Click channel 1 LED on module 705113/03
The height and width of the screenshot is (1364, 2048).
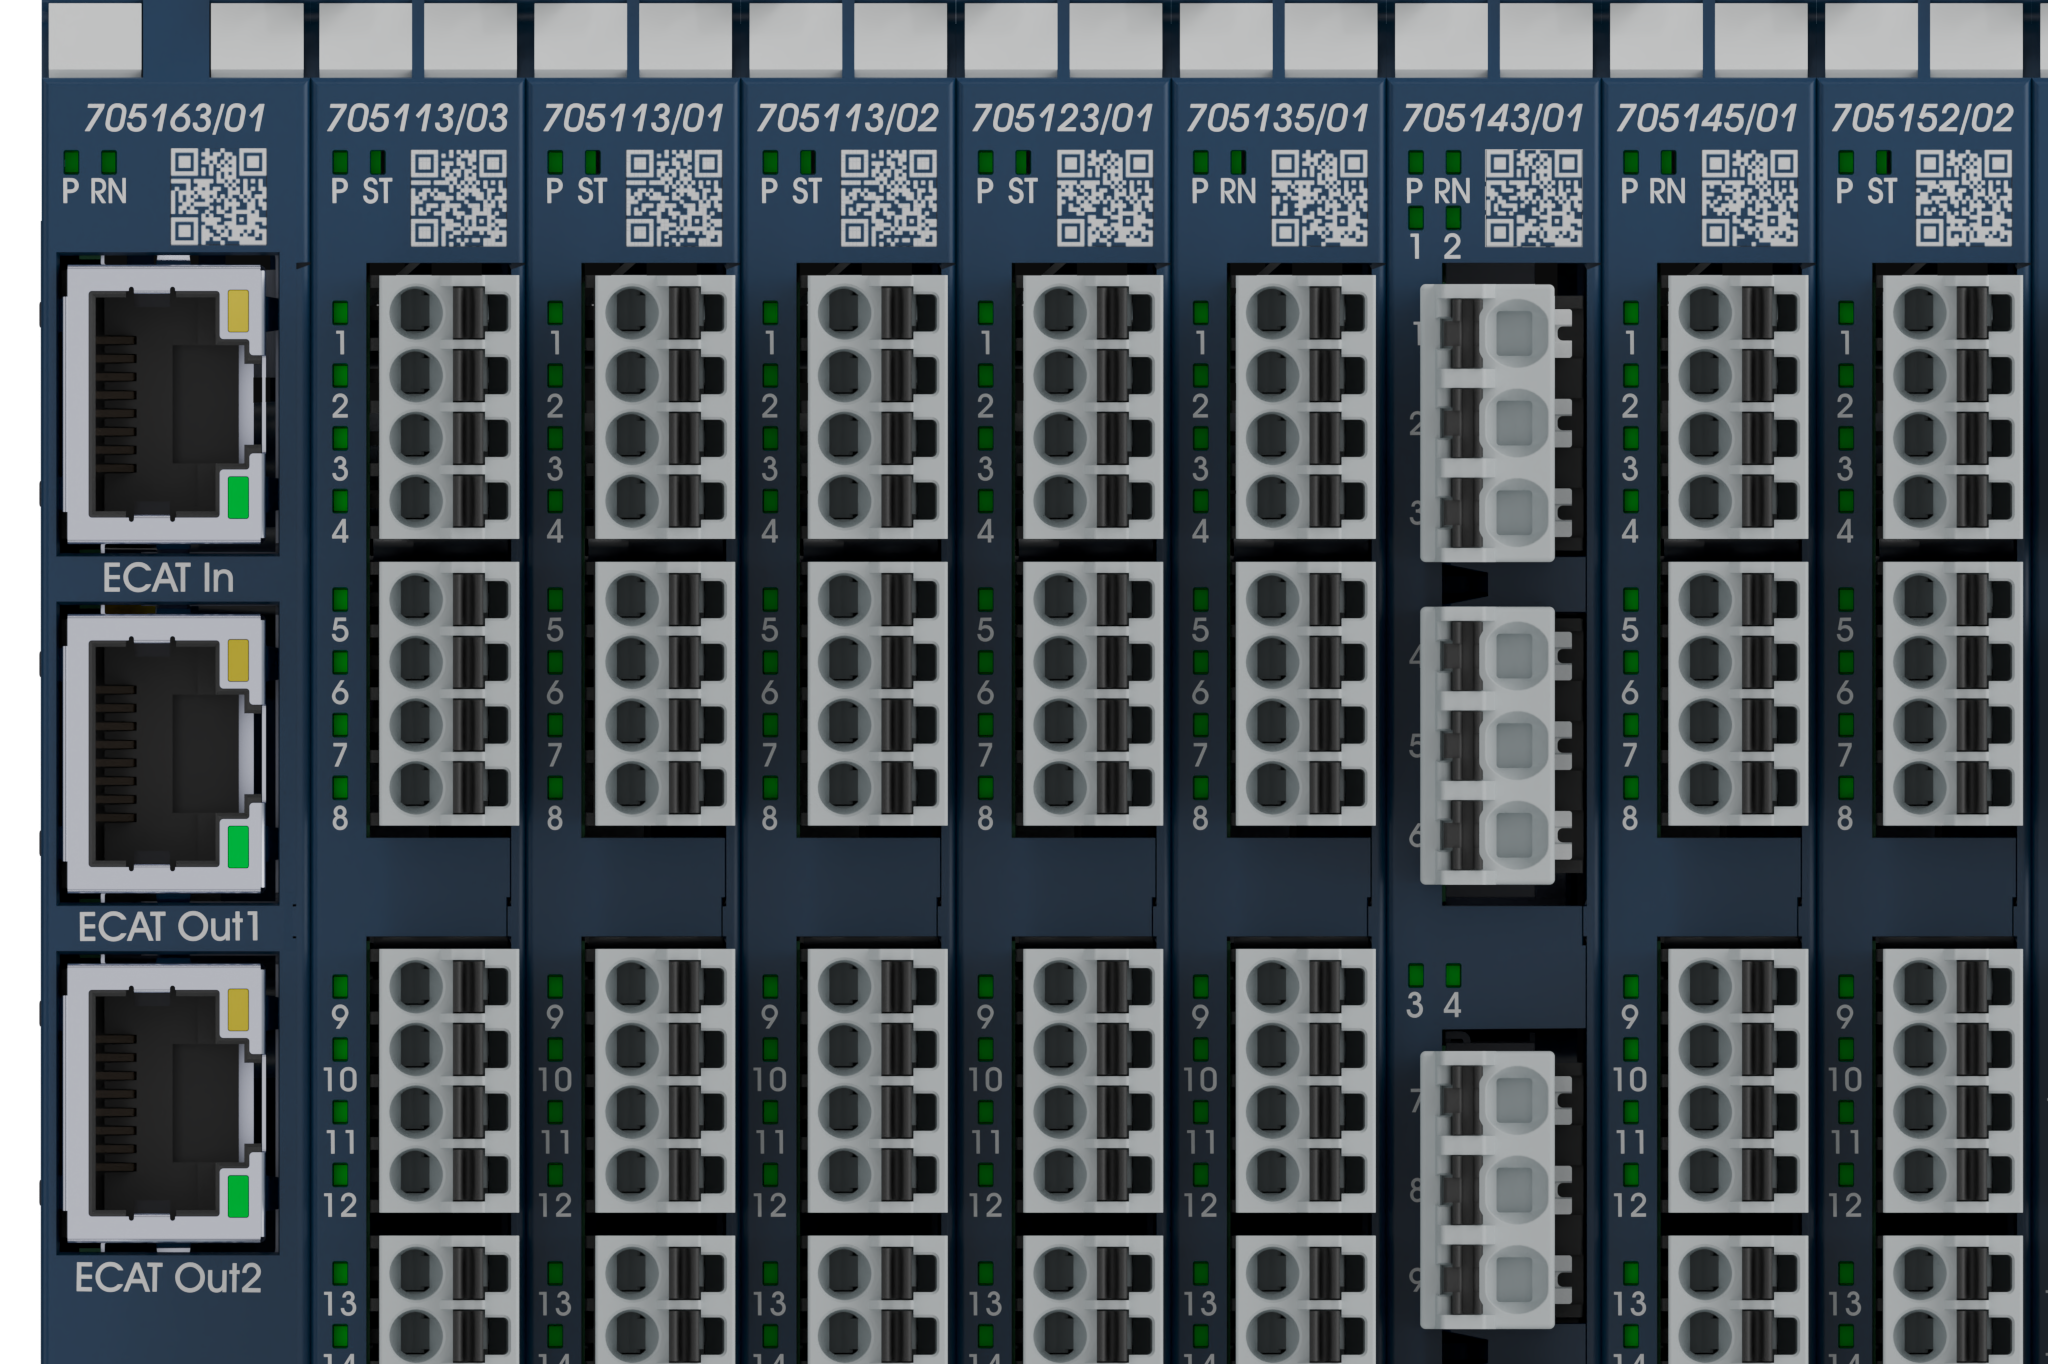pyautogui.click(x=340, y=313)
